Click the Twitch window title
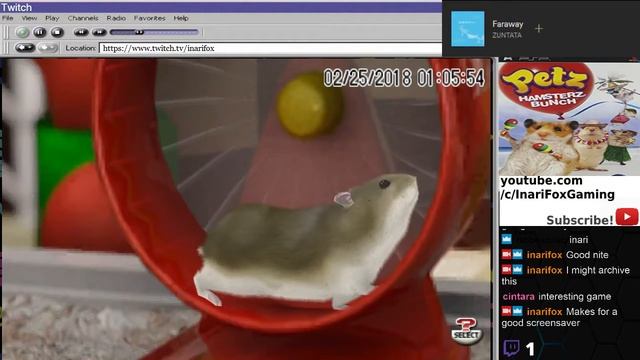This screenshot has width=640, height=360. coord(16,7)
